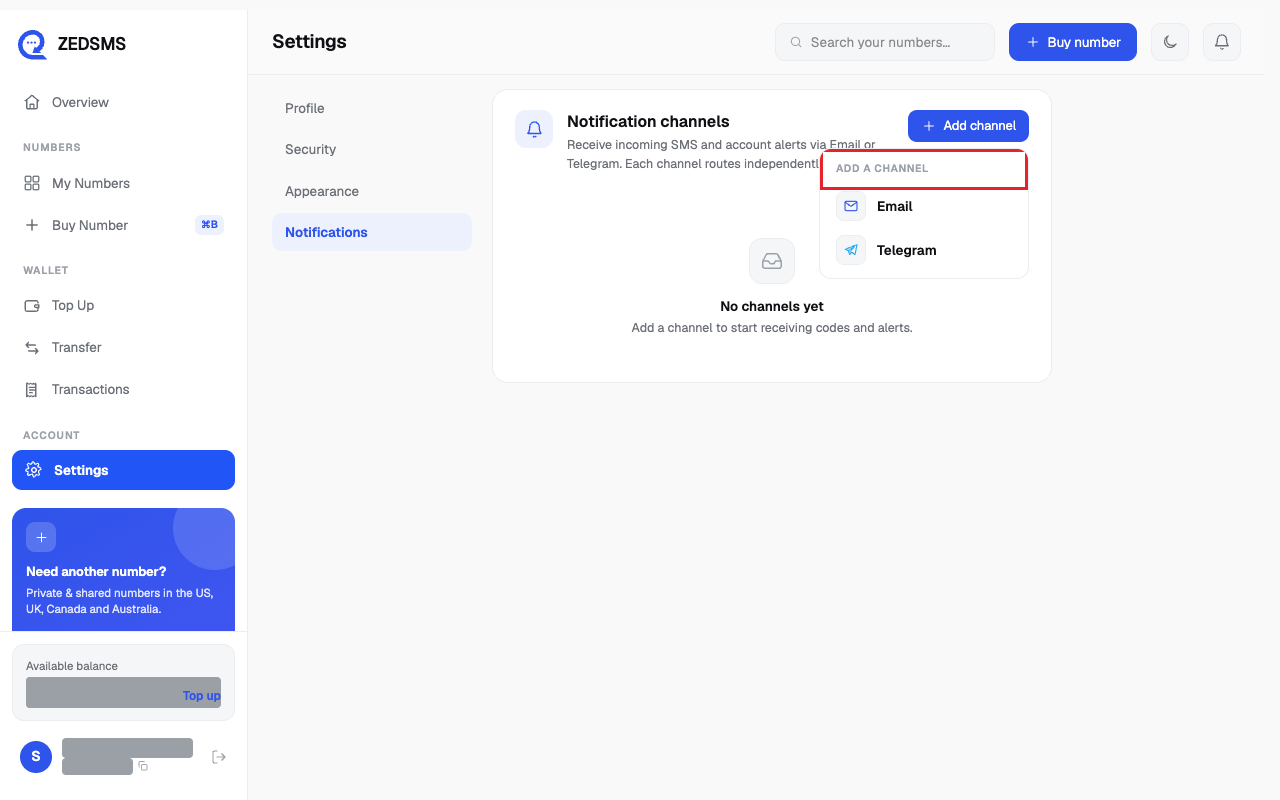The image size is (1280, 800).
Task: Click the Search your numbers field
Action: click(885, 42)
